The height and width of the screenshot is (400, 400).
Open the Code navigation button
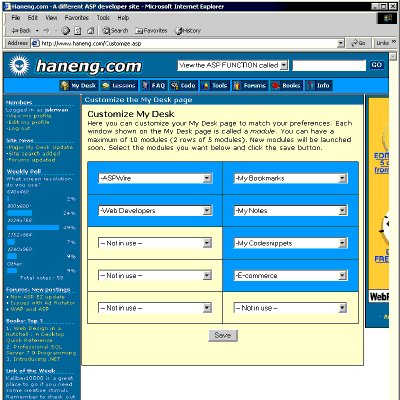click(183, 86)
